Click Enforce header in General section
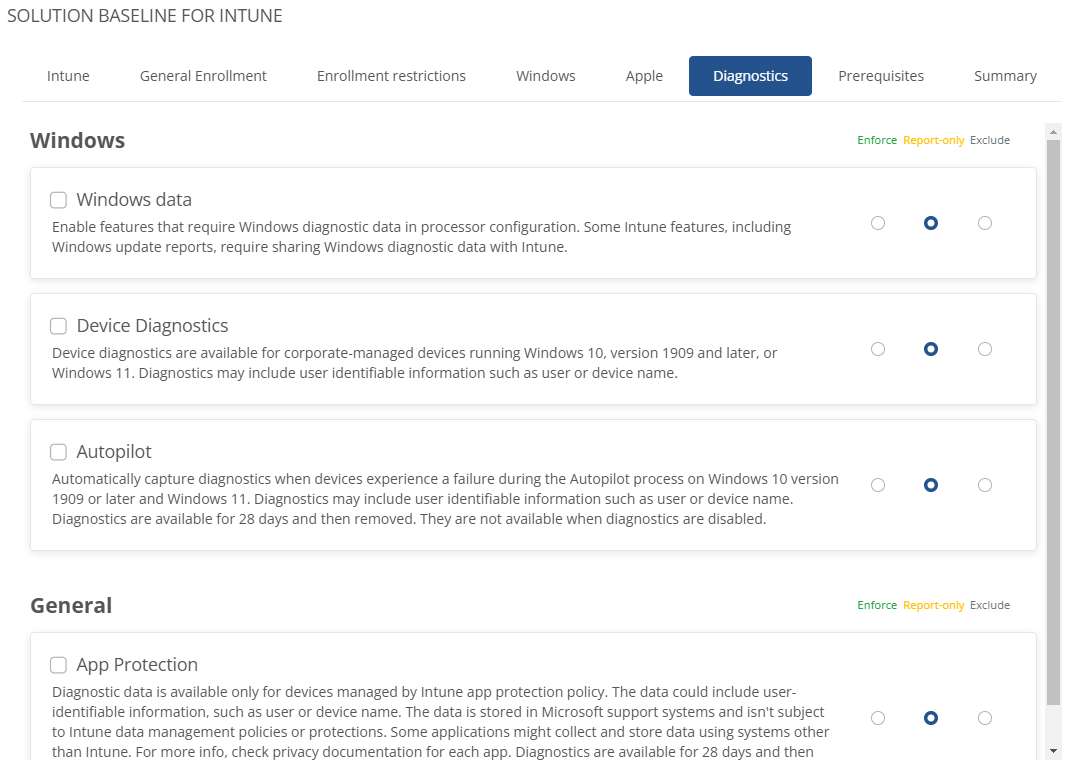 (877, 605)
